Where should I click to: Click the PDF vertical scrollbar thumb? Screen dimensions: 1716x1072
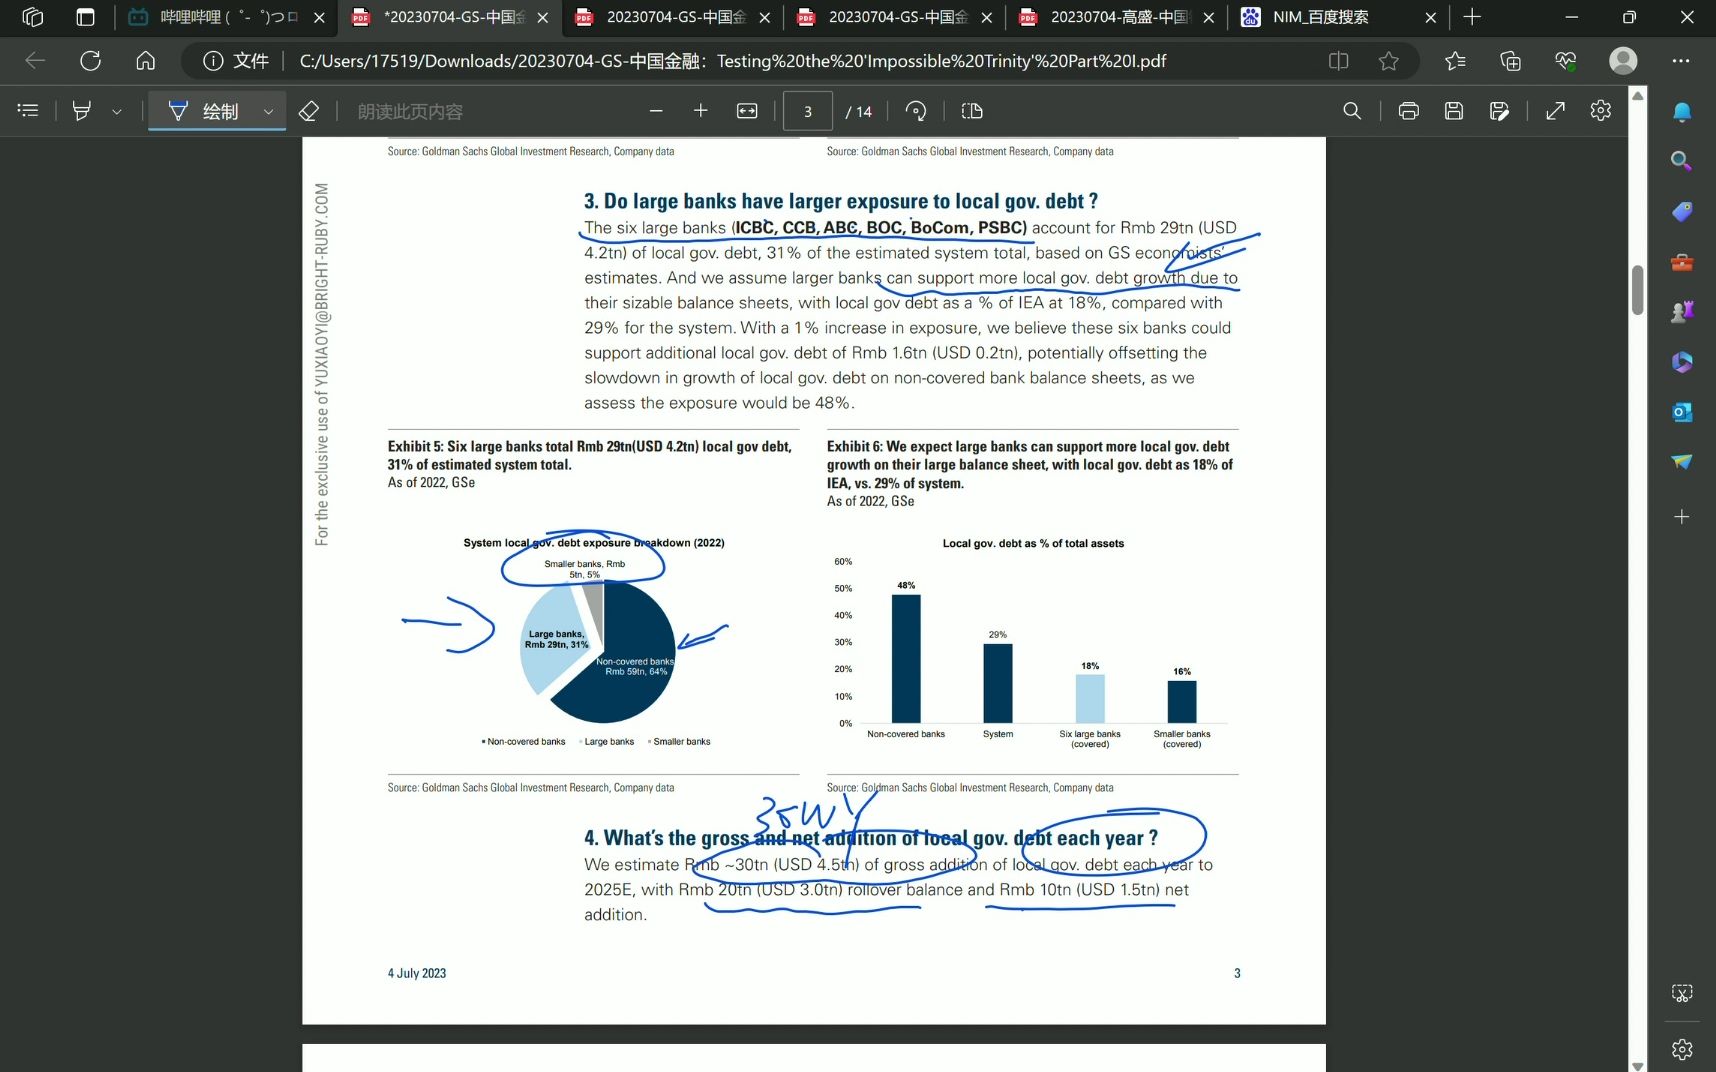1637,290
